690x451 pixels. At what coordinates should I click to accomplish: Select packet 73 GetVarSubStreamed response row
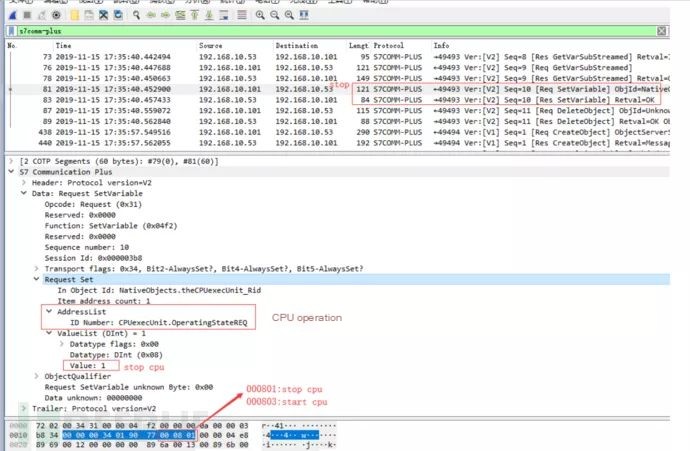(338, 57)
